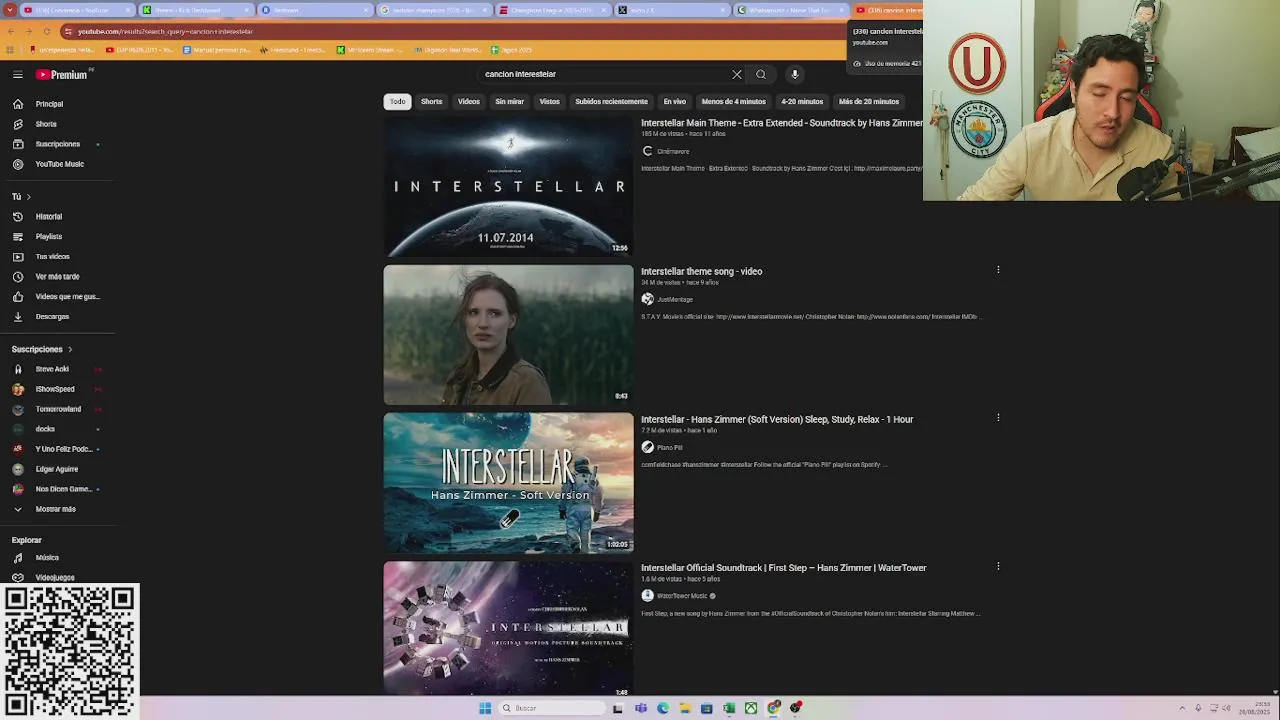Reload the page with the browser refresh icon
This screenshot has height=720, width=1280.
(47, 31)
